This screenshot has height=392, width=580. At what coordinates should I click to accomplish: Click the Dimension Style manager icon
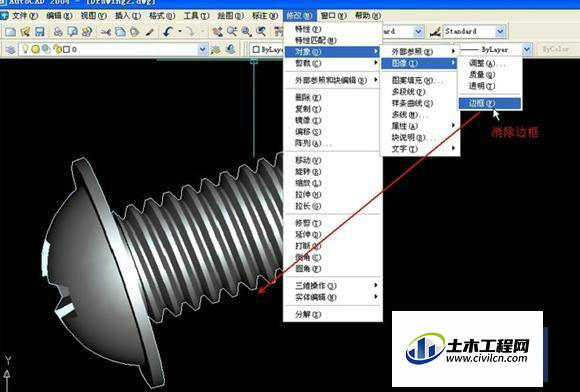coord(435,32)
